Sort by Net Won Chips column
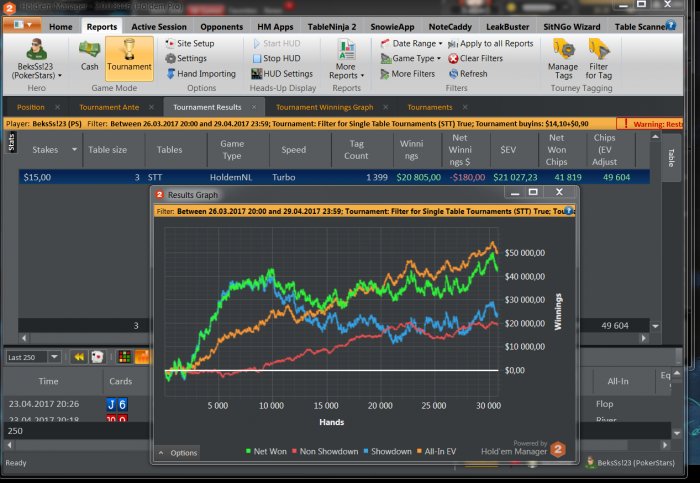Viewport: 700px width, 483px height. click(x=556, y=150)
